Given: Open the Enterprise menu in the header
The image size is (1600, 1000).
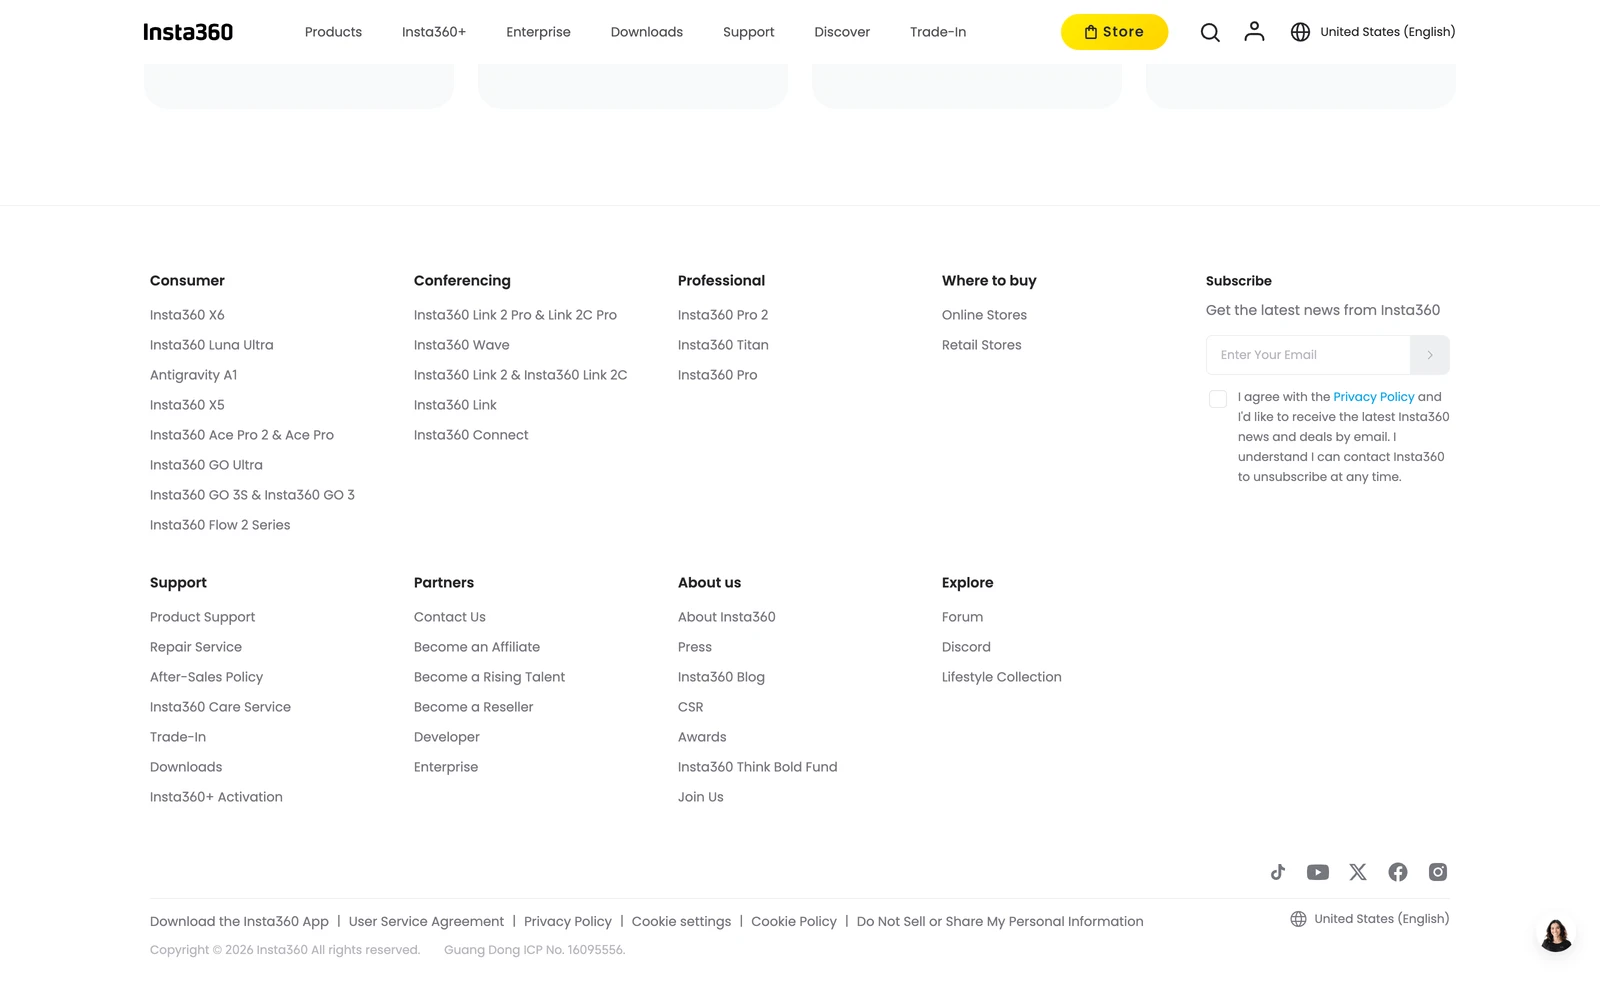Looking at the screenshot, I should pos(538,32).
